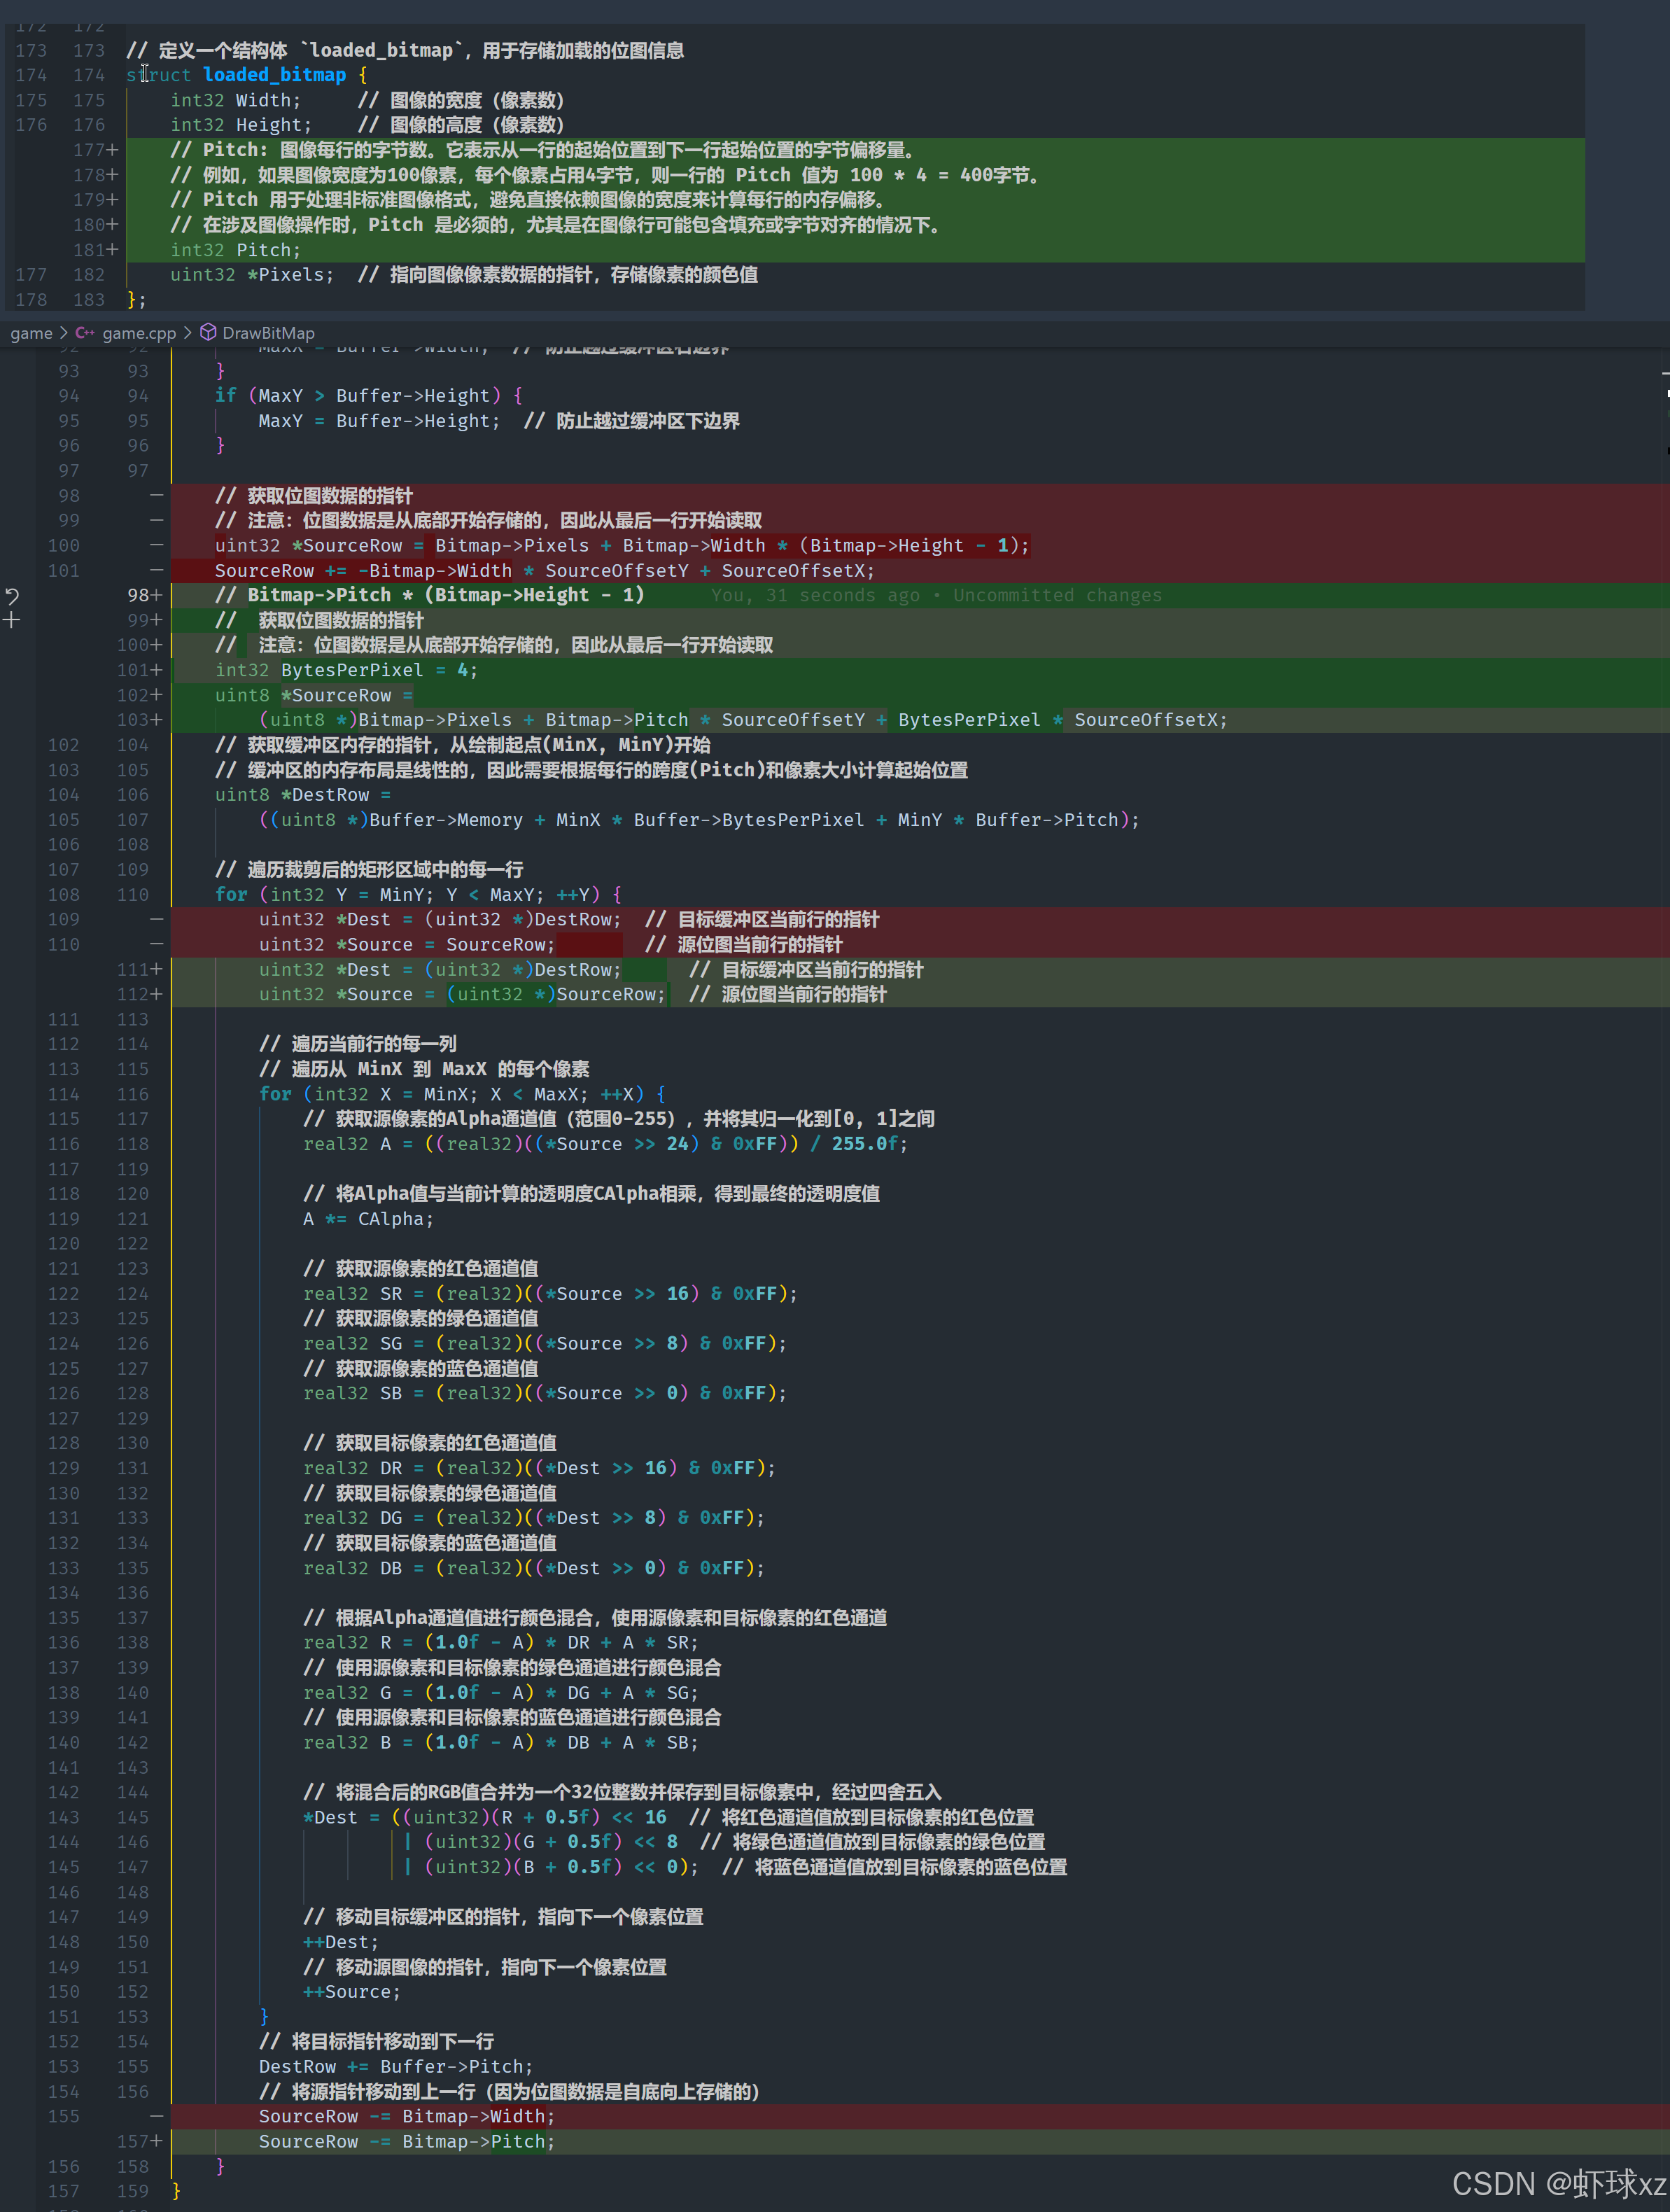Click 'A *= CAlpha;' statement
This screenshot has height=2212, width=1670.
pos(368,1219)
